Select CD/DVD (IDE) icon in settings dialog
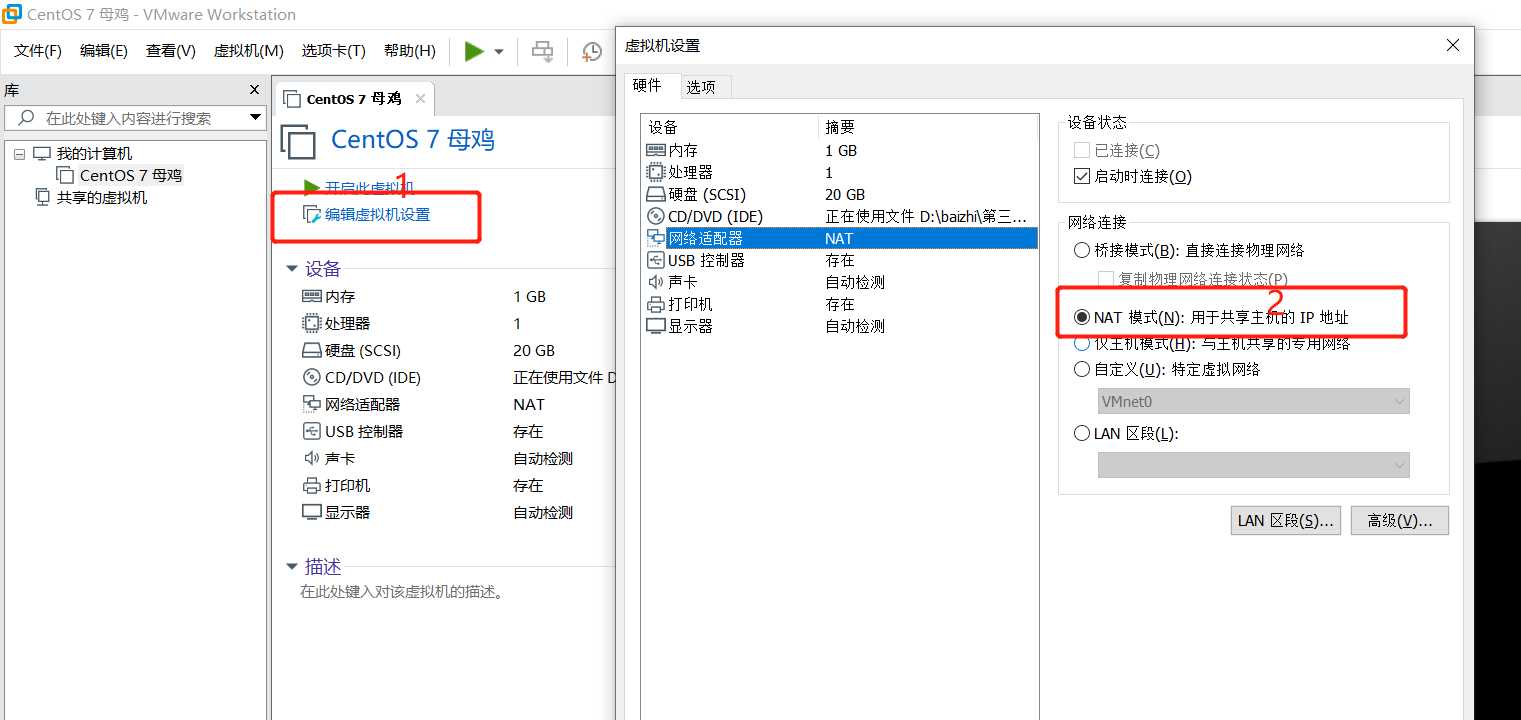The image size is (1521, 720). (656, 216)
